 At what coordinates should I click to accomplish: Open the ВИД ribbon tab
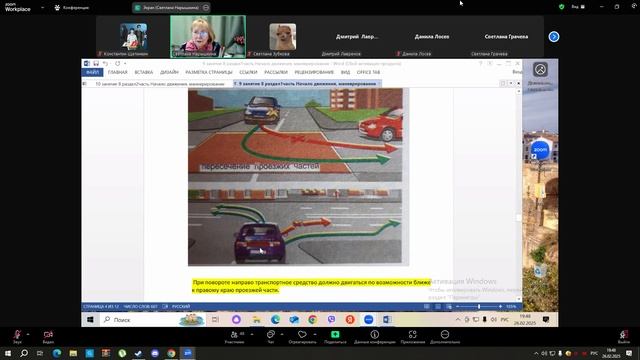point(345,72)
